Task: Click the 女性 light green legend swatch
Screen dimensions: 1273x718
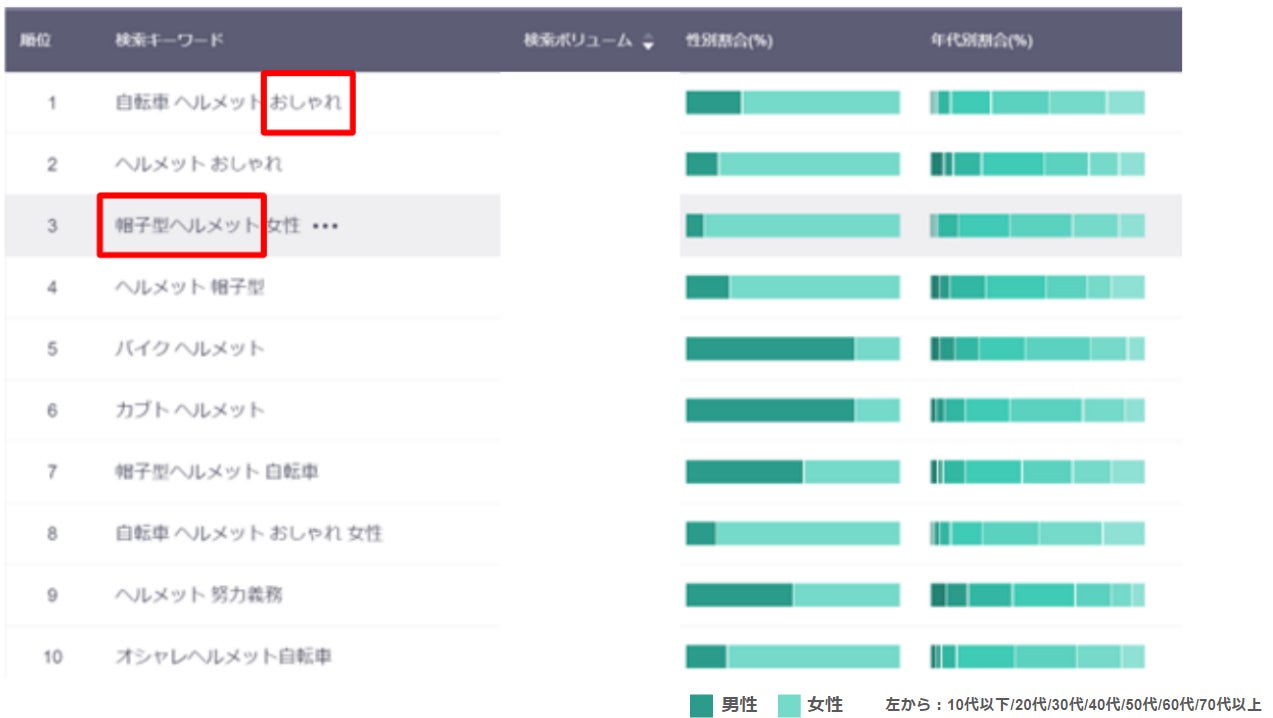Action: pos(789,705)
